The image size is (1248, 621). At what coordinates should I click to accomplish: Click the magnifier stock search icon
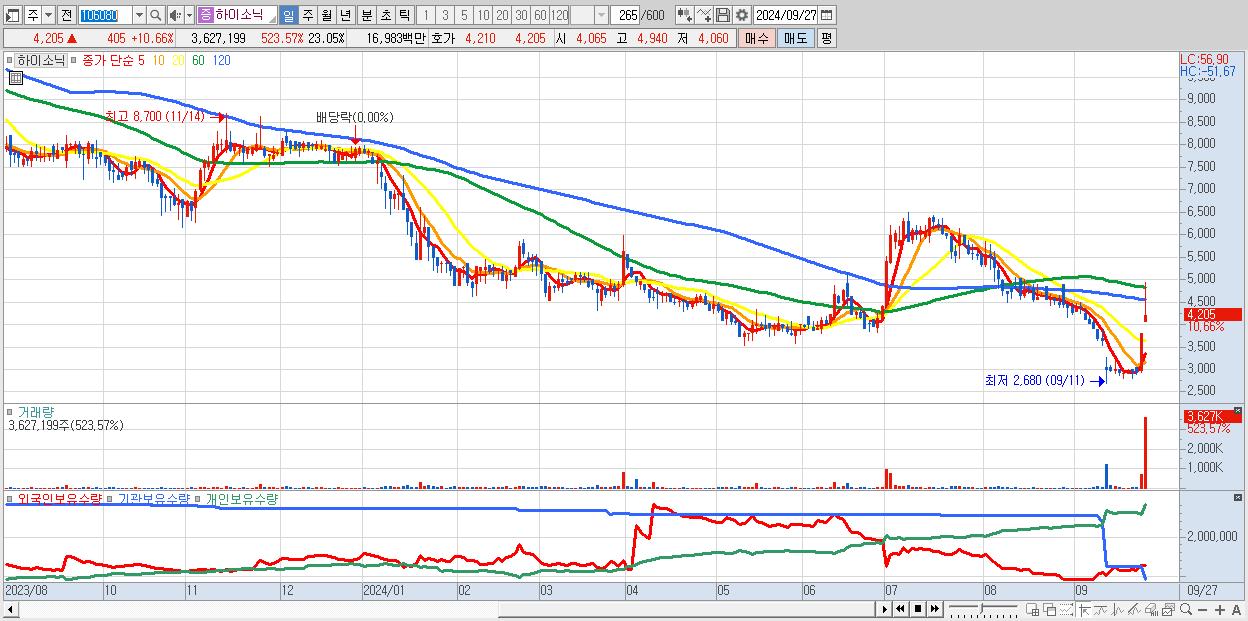155,15
